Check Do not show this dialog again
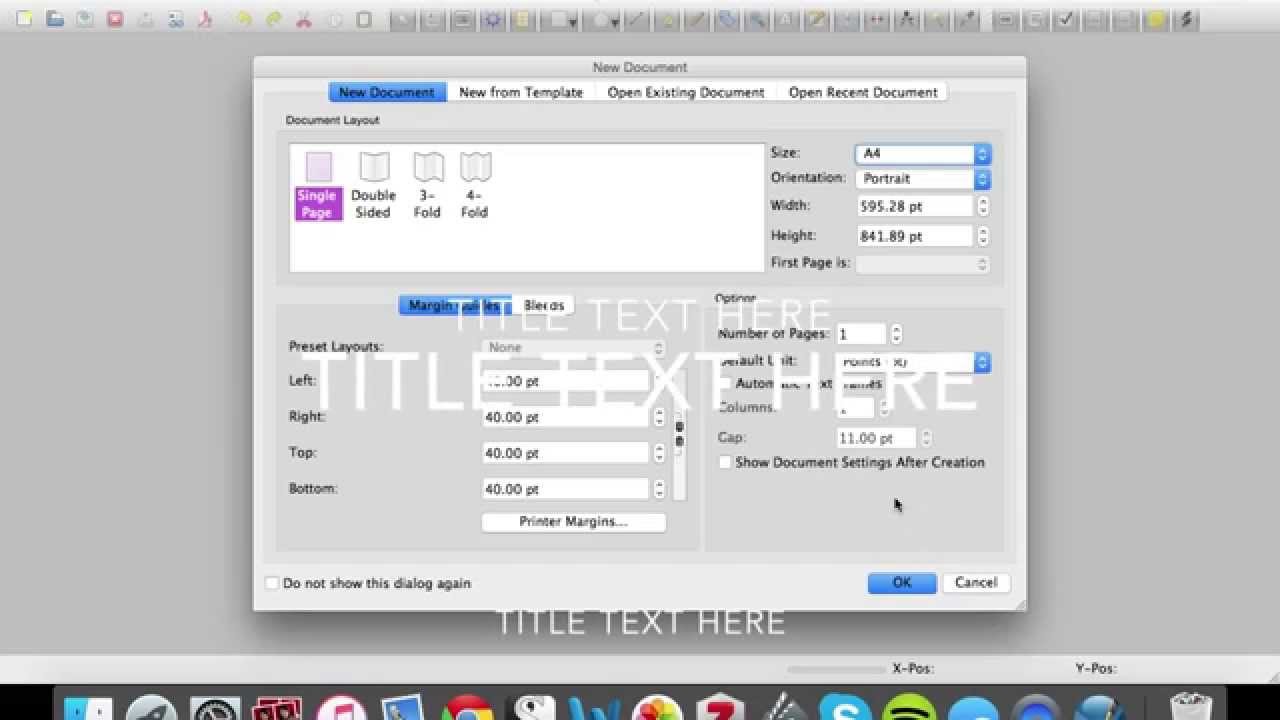 point(272,583)
